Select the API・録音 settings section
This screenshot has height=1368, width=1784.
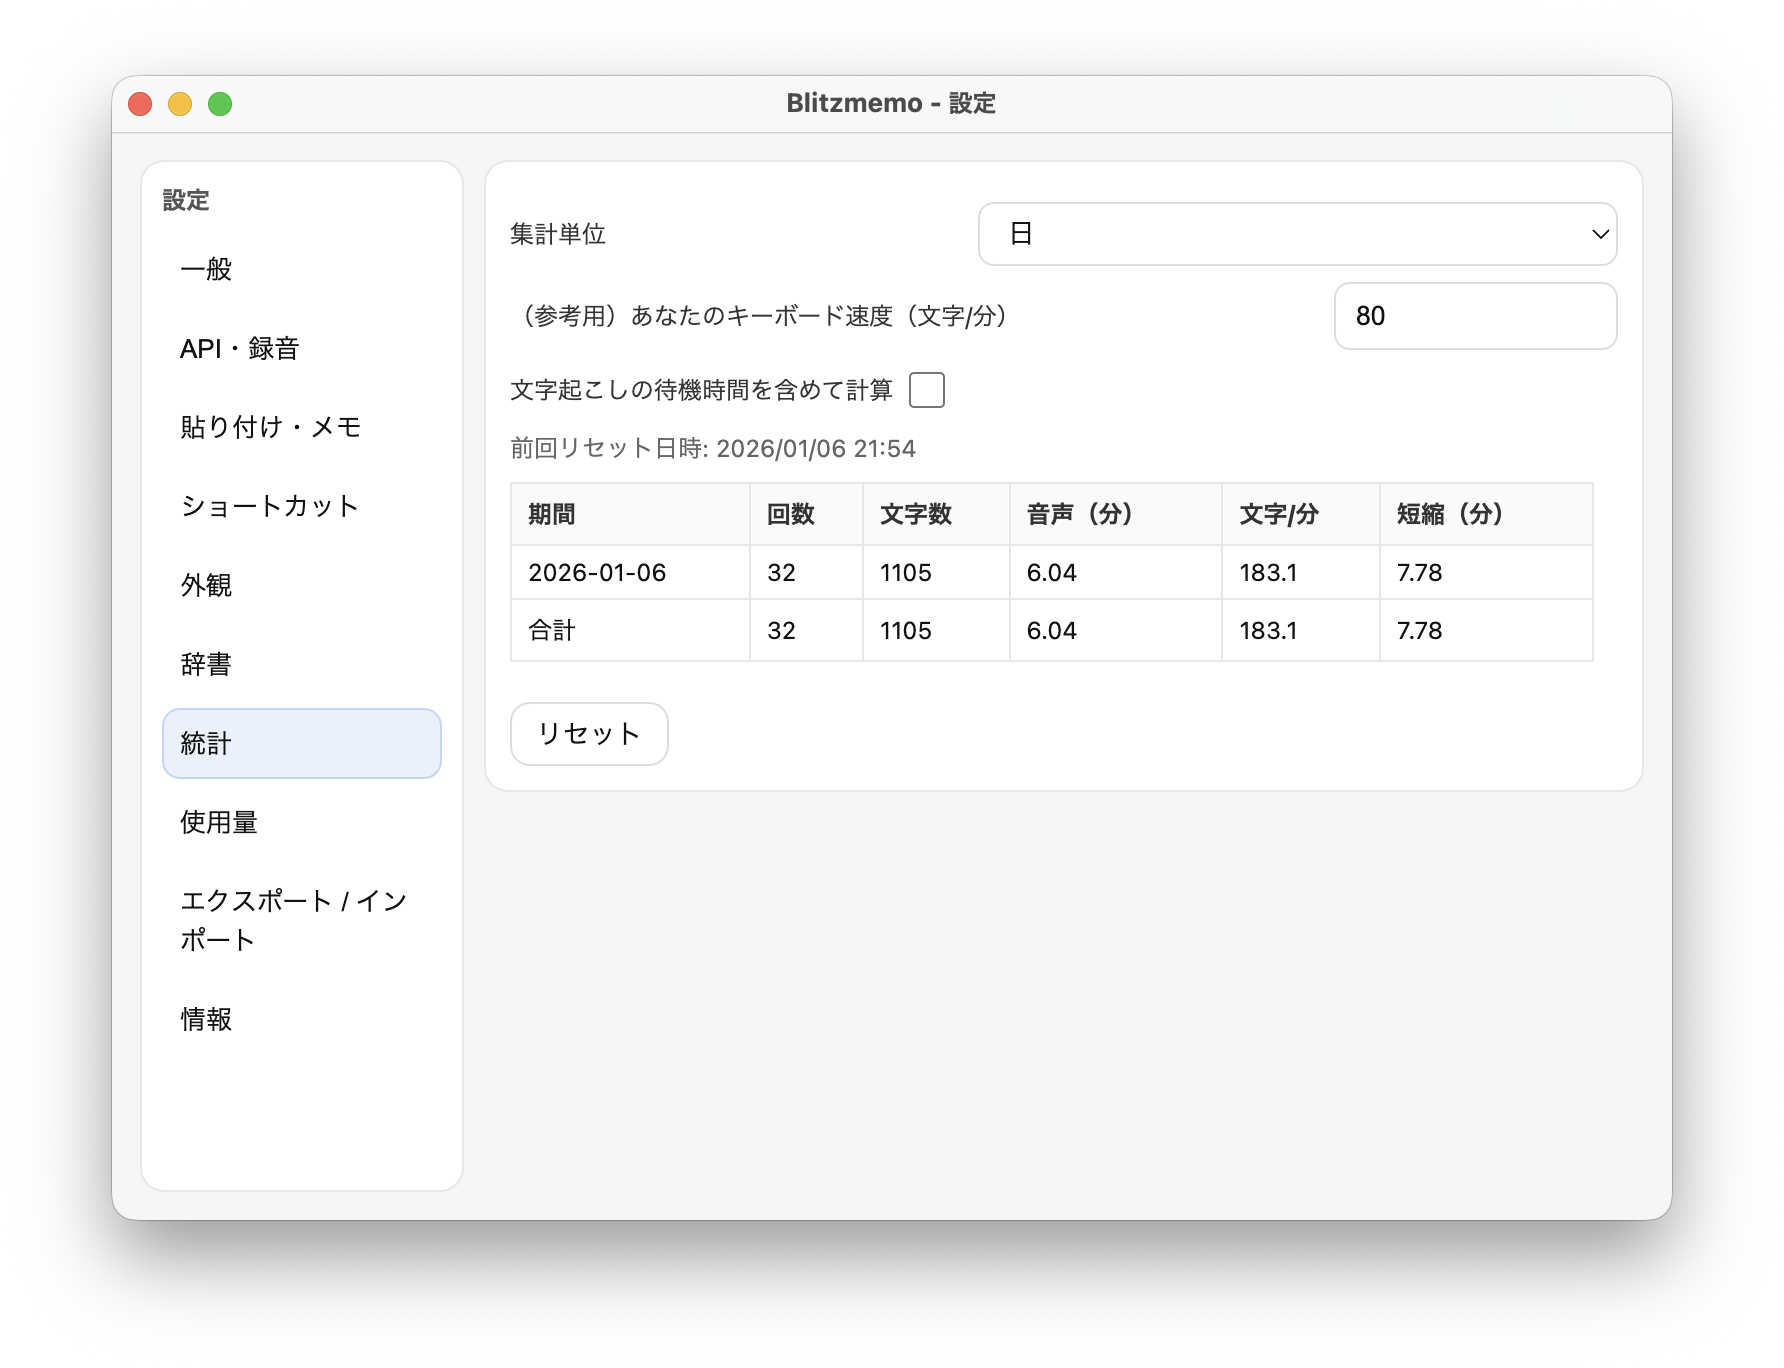240,348
